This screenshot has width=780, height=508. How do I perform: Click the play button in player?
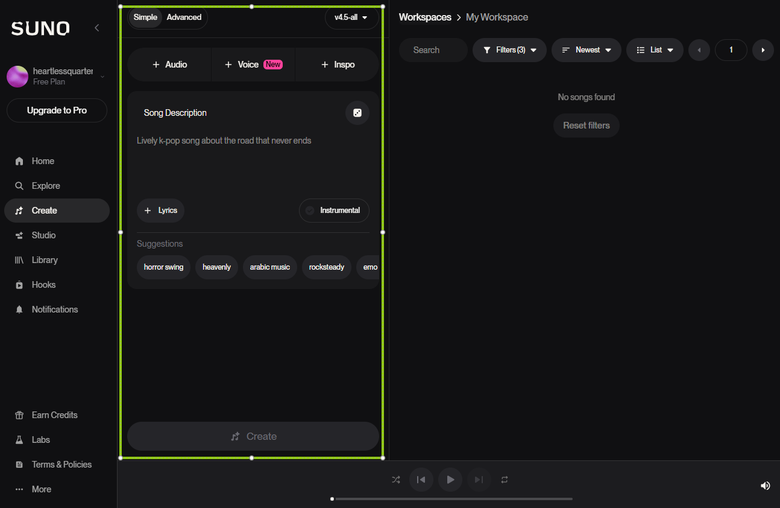click(x=450, y=480)
